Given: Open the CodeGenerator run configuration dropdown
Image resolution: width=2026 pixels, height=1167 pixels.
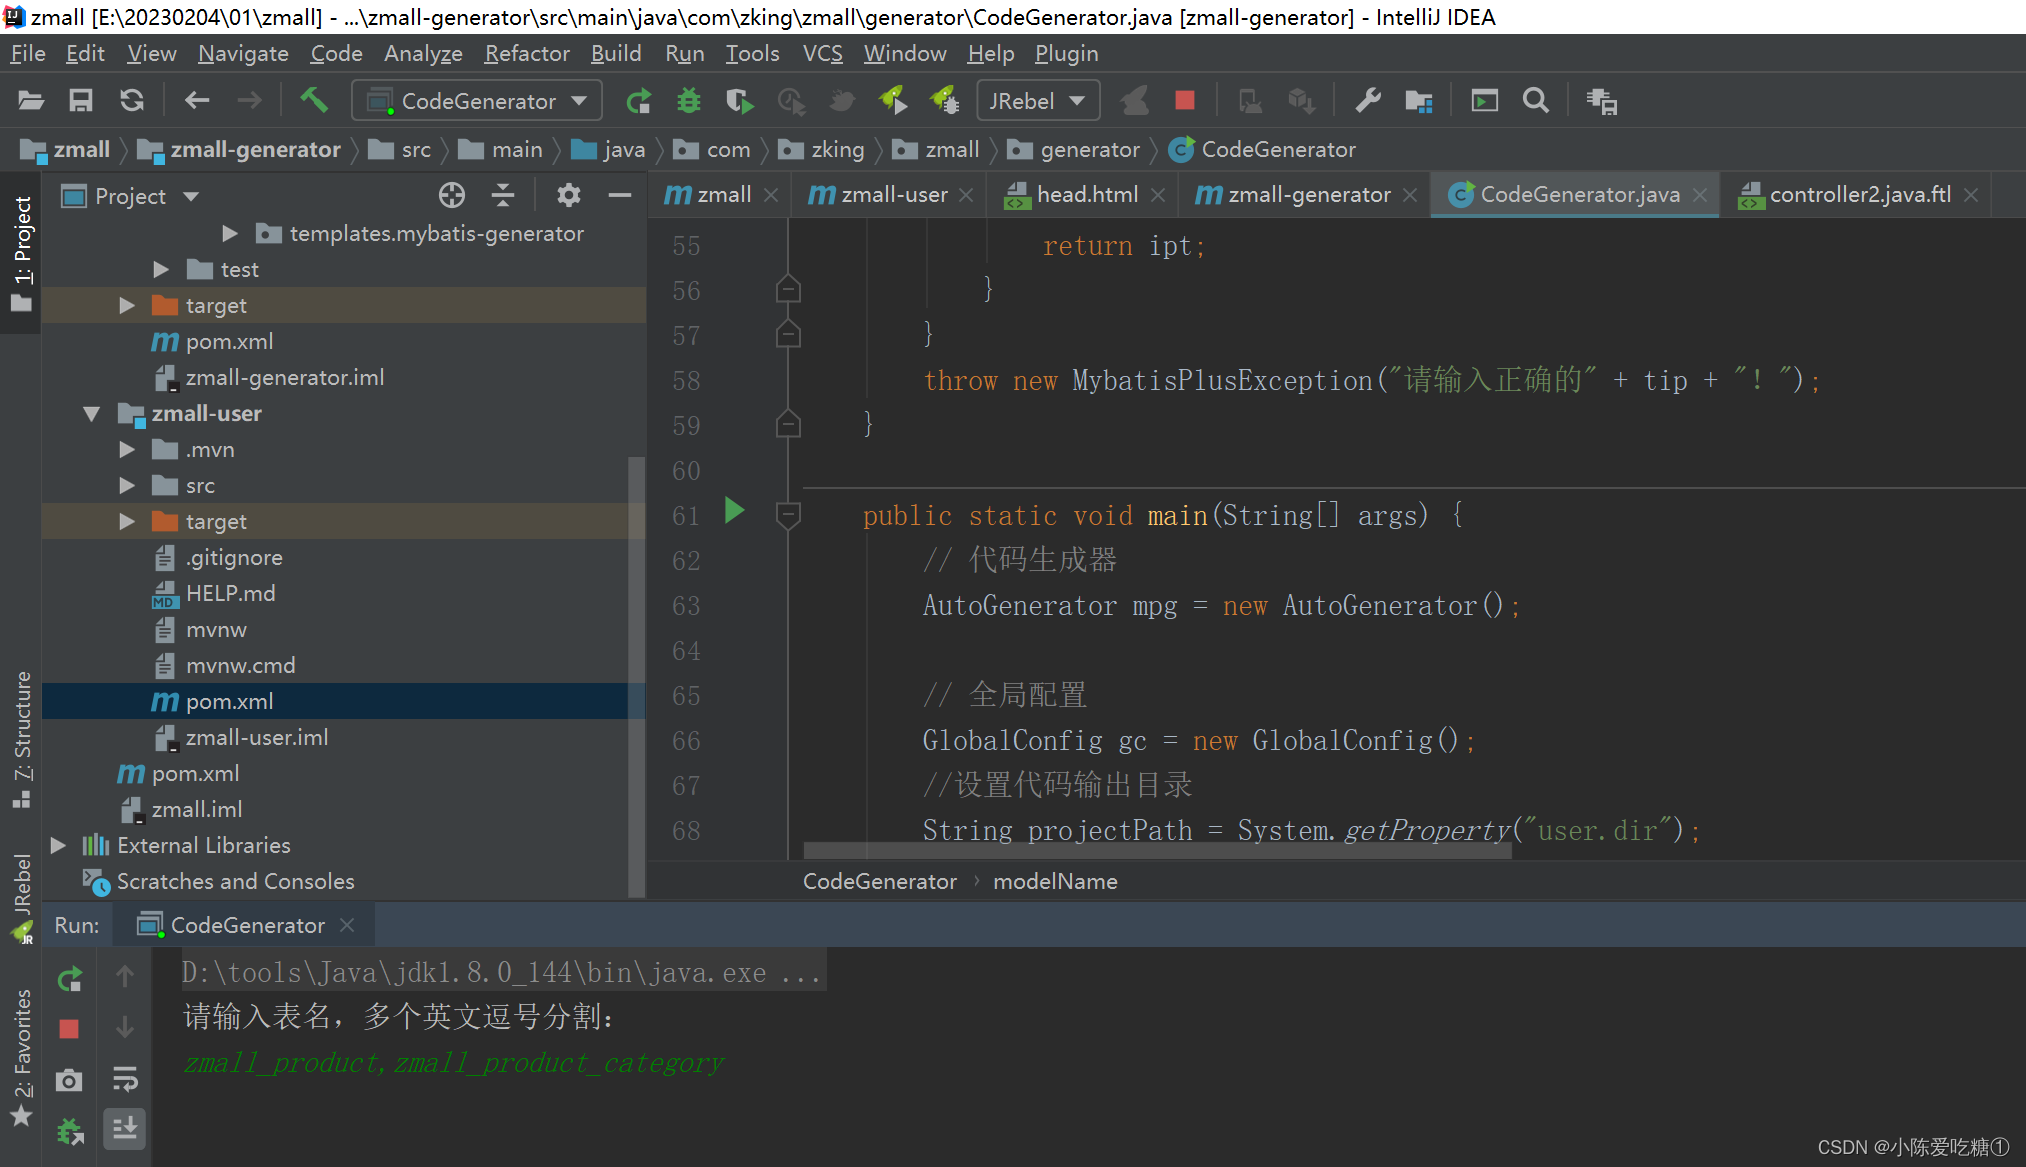Looking at the screenshot, I should click(477, 101).
